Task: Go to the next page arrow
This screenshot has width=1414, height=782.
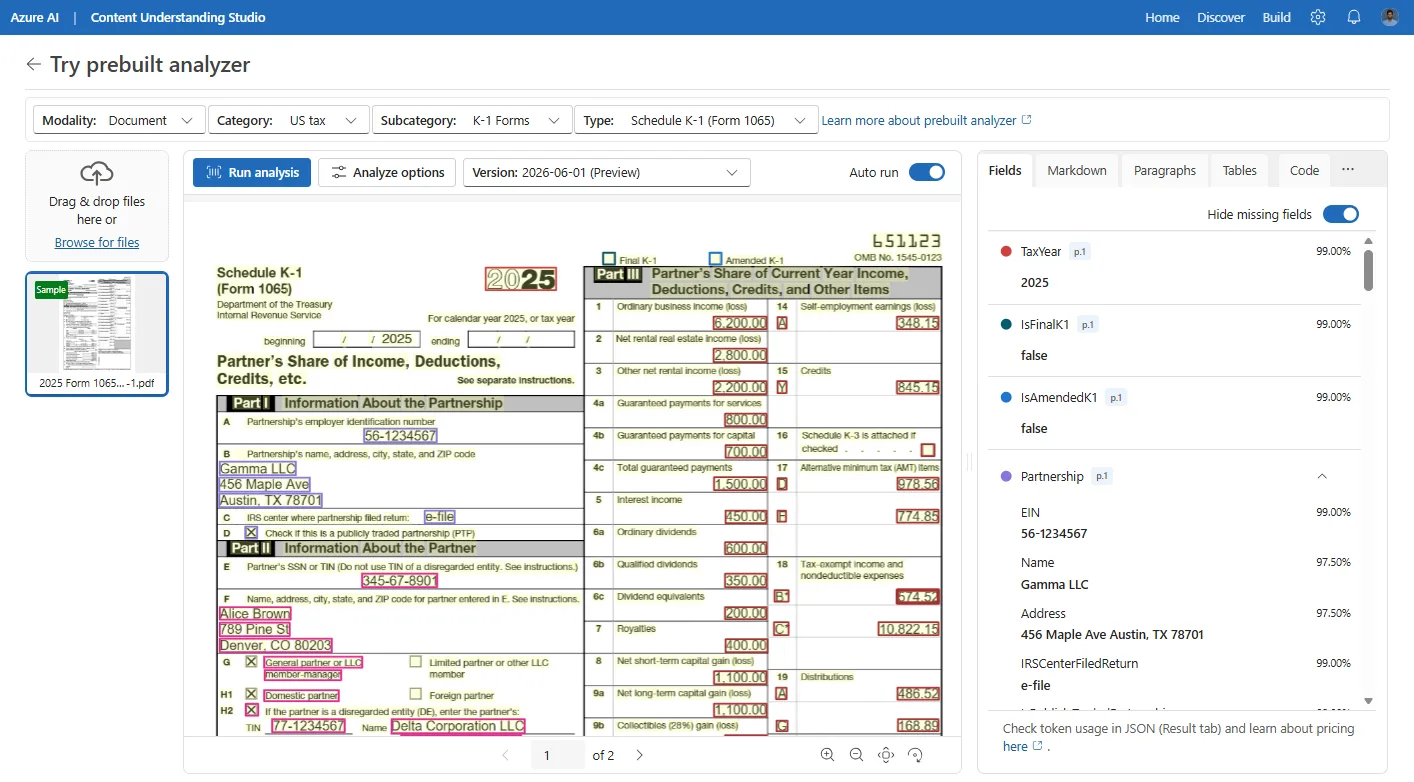Action: click(x=640, y=755)
